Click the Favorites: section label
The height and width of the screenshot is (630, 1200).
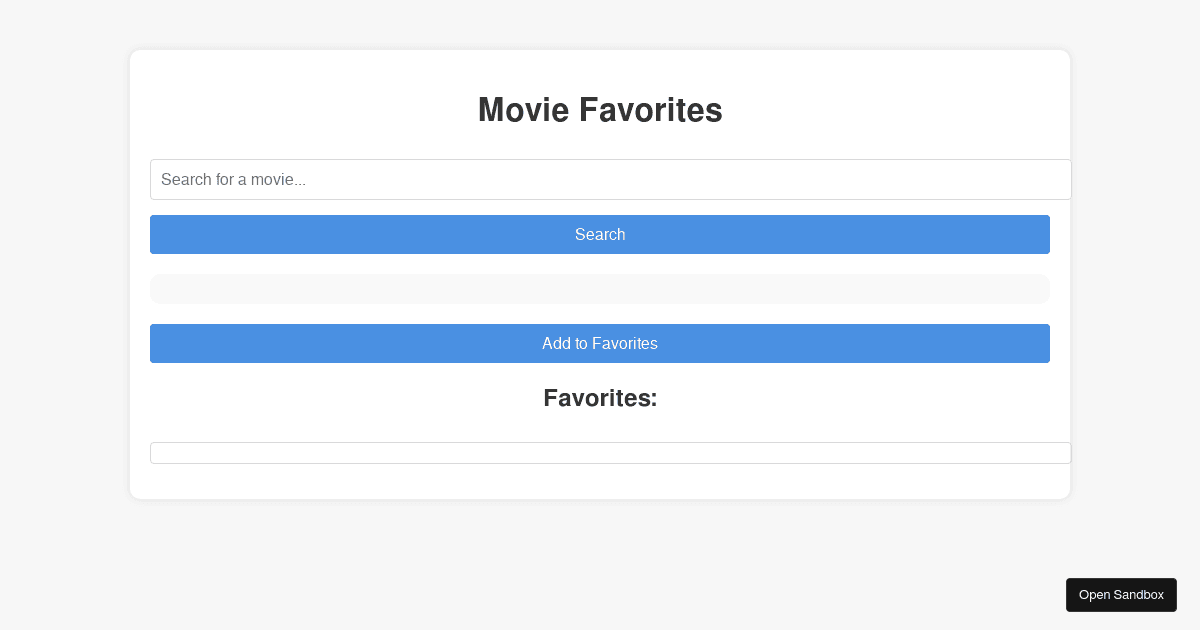click(600, 397)
